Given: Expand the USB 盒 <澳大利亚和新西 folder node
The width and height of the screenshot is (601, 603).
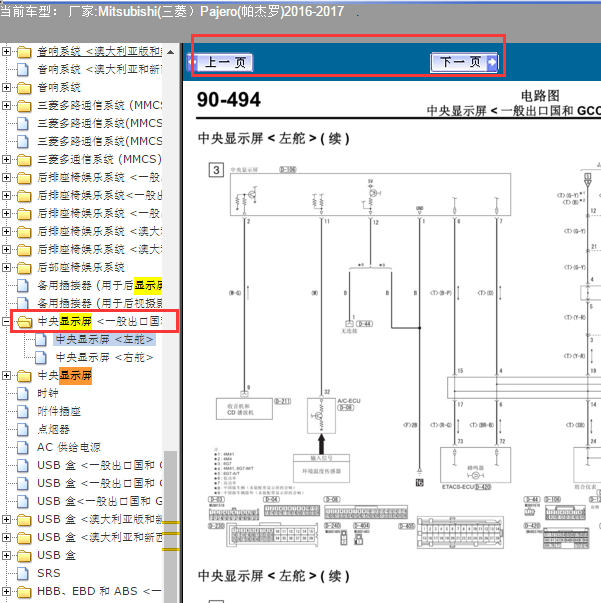Looking at the screenshot, I should pos(6,537).
